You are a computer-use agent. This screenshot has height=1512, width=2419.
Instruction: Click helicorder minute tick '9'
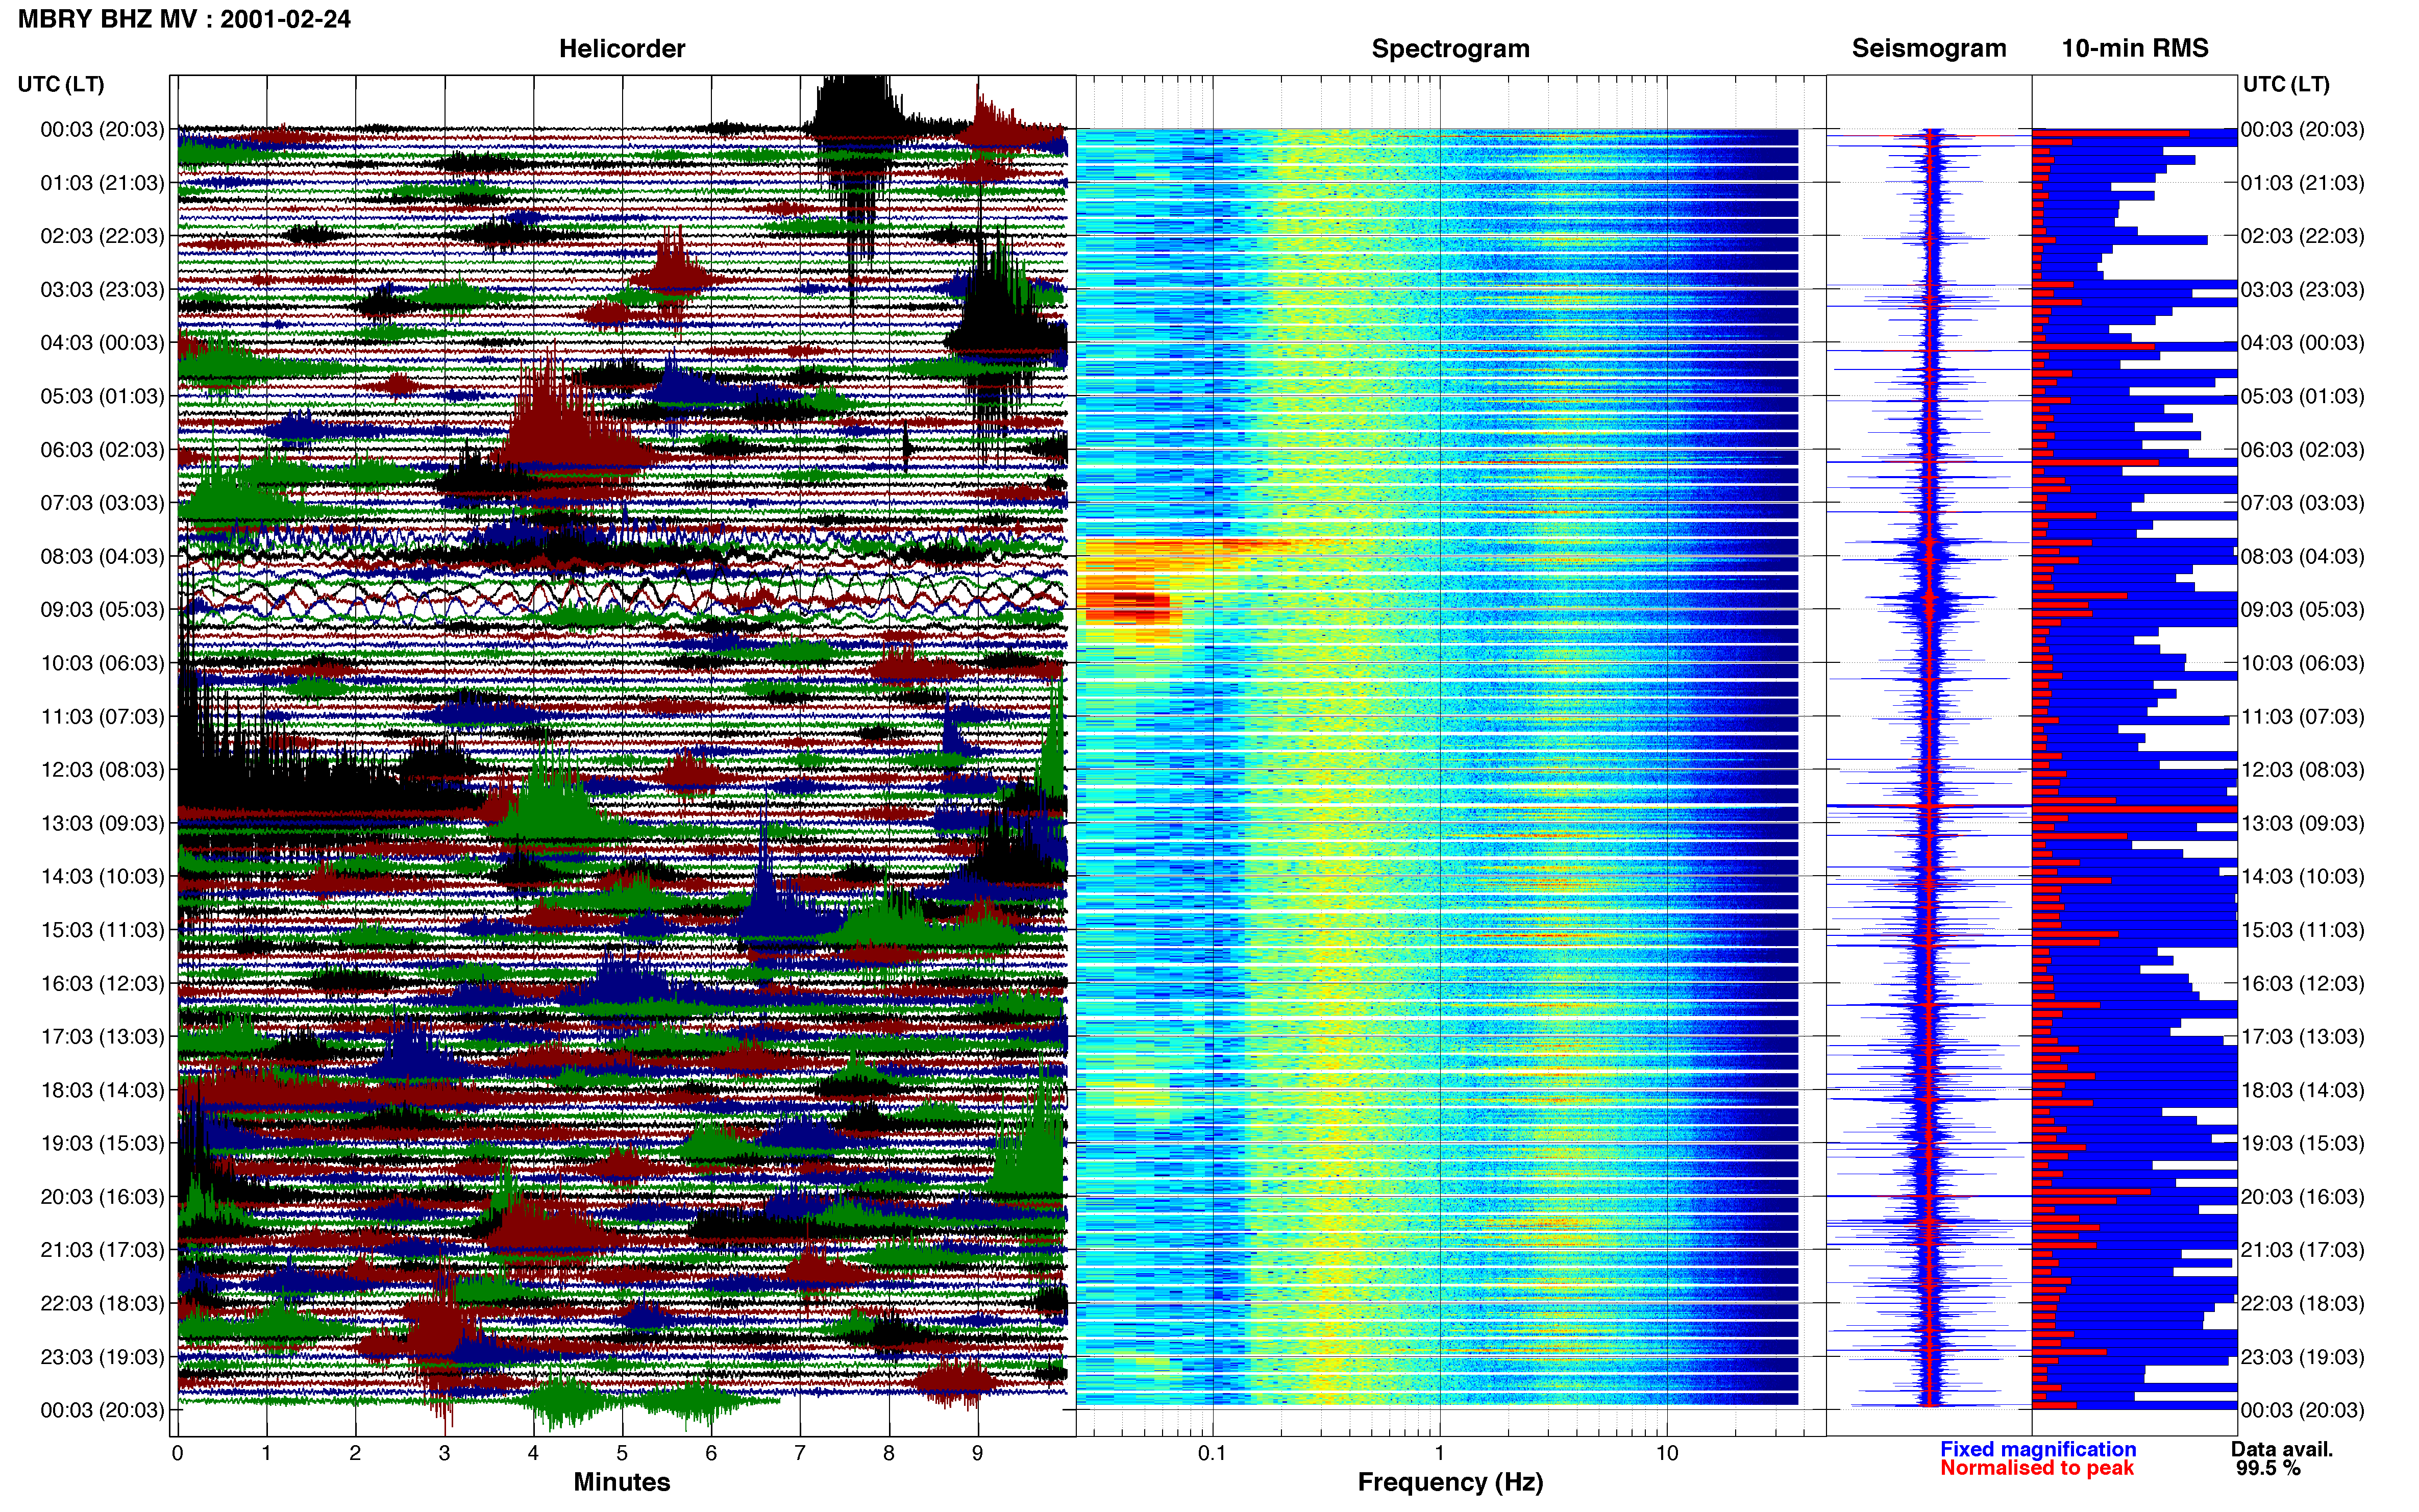(x=978, y=1453)
